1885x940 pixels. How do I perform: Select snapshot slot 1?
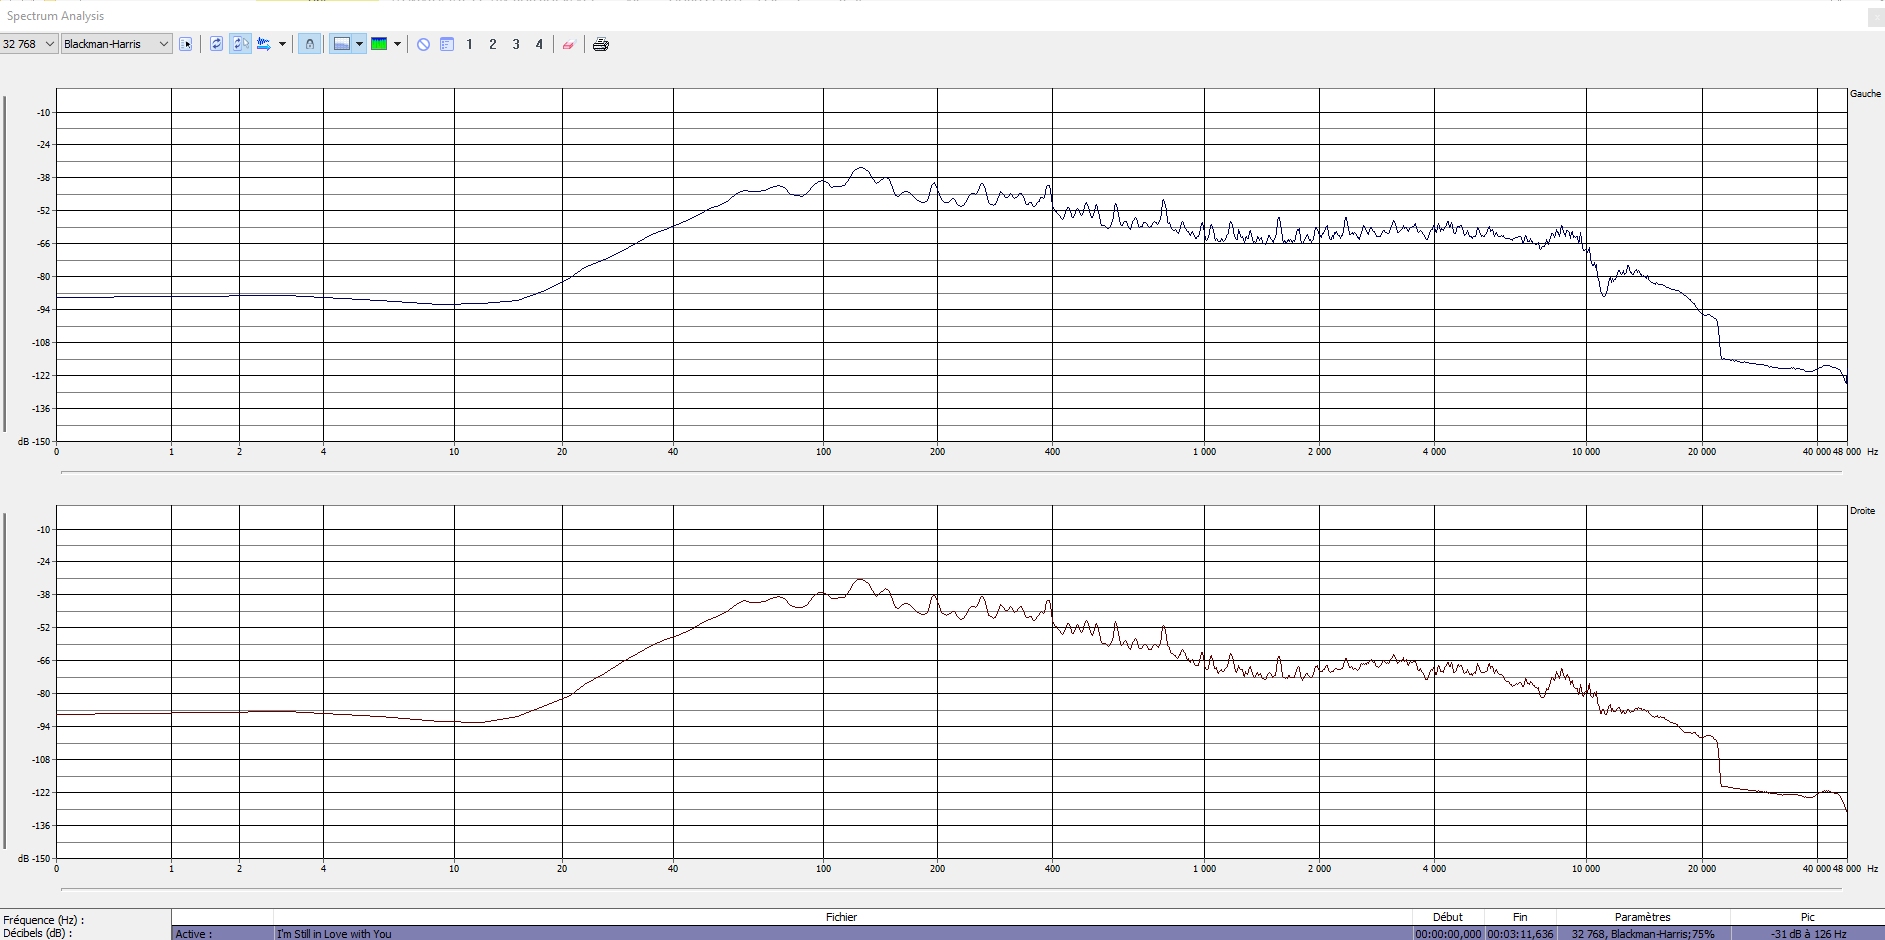469,44
